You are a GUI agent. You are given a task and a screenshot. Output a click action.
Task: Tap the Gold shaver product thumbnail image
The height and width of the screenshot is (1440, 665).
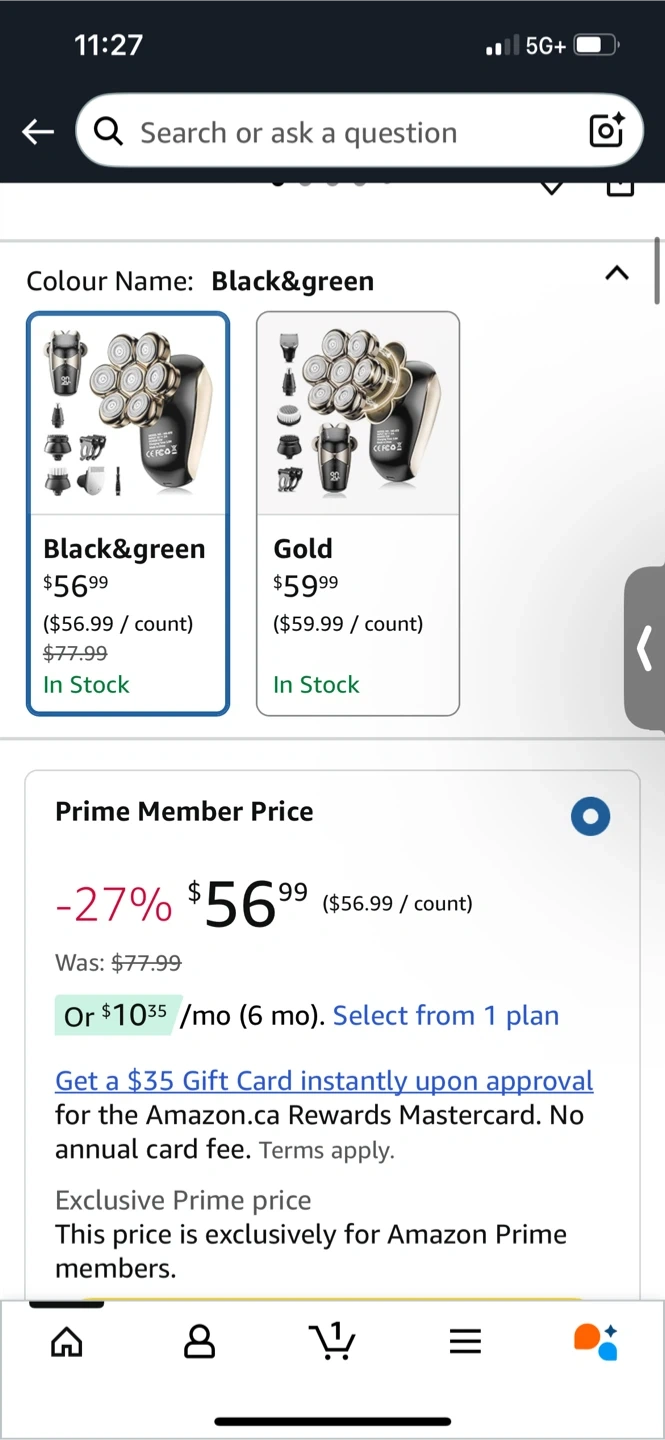point(358,412)
